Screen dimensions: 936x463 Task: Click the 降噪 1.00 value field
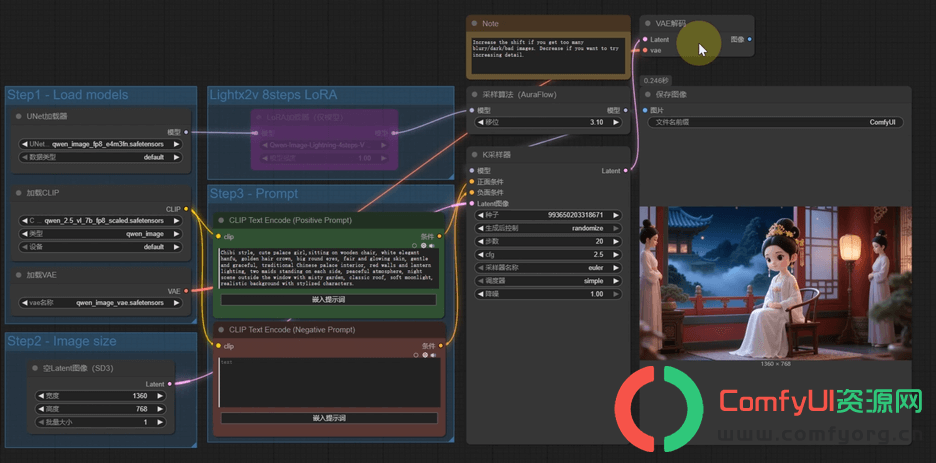[548, 294]
